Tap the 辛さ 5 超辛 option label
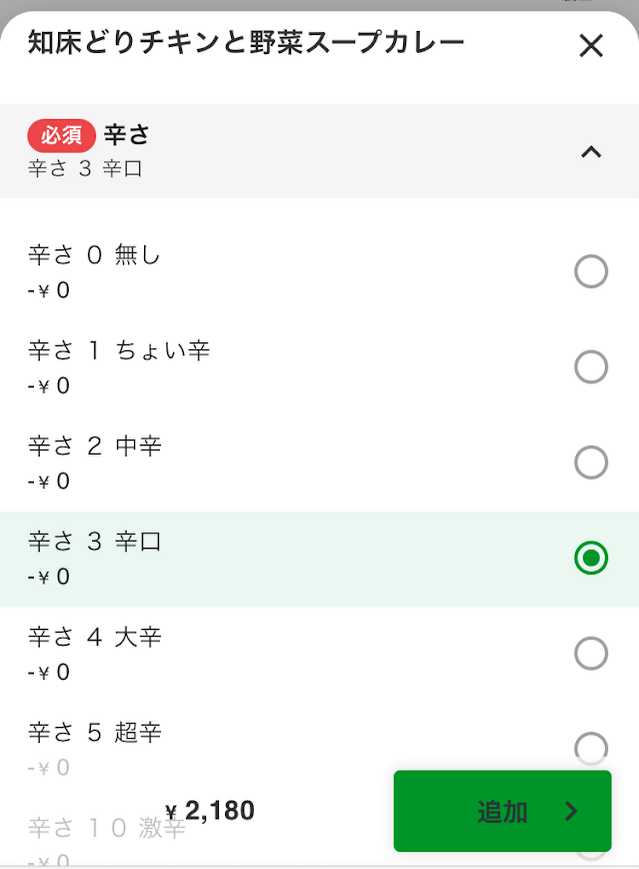Screen dimensions: 639x869 (x=94, y=733)
